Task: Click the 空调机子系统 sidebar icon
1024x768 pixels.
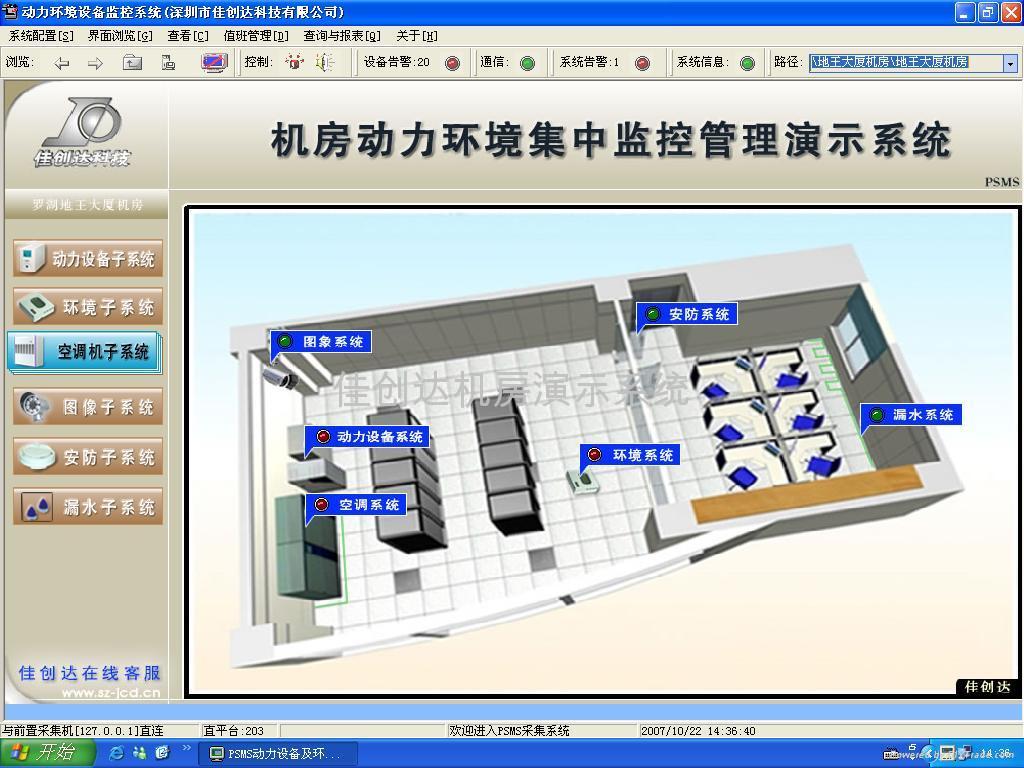Action: tap(87, 352)
